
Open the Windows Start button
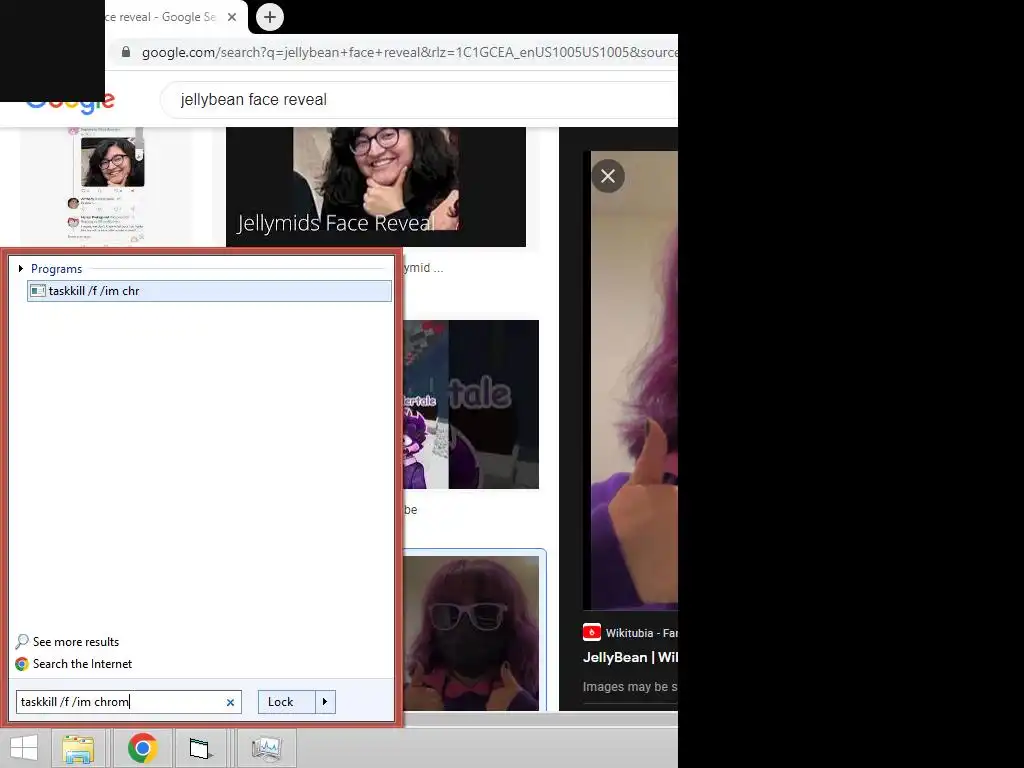(24, 748)
